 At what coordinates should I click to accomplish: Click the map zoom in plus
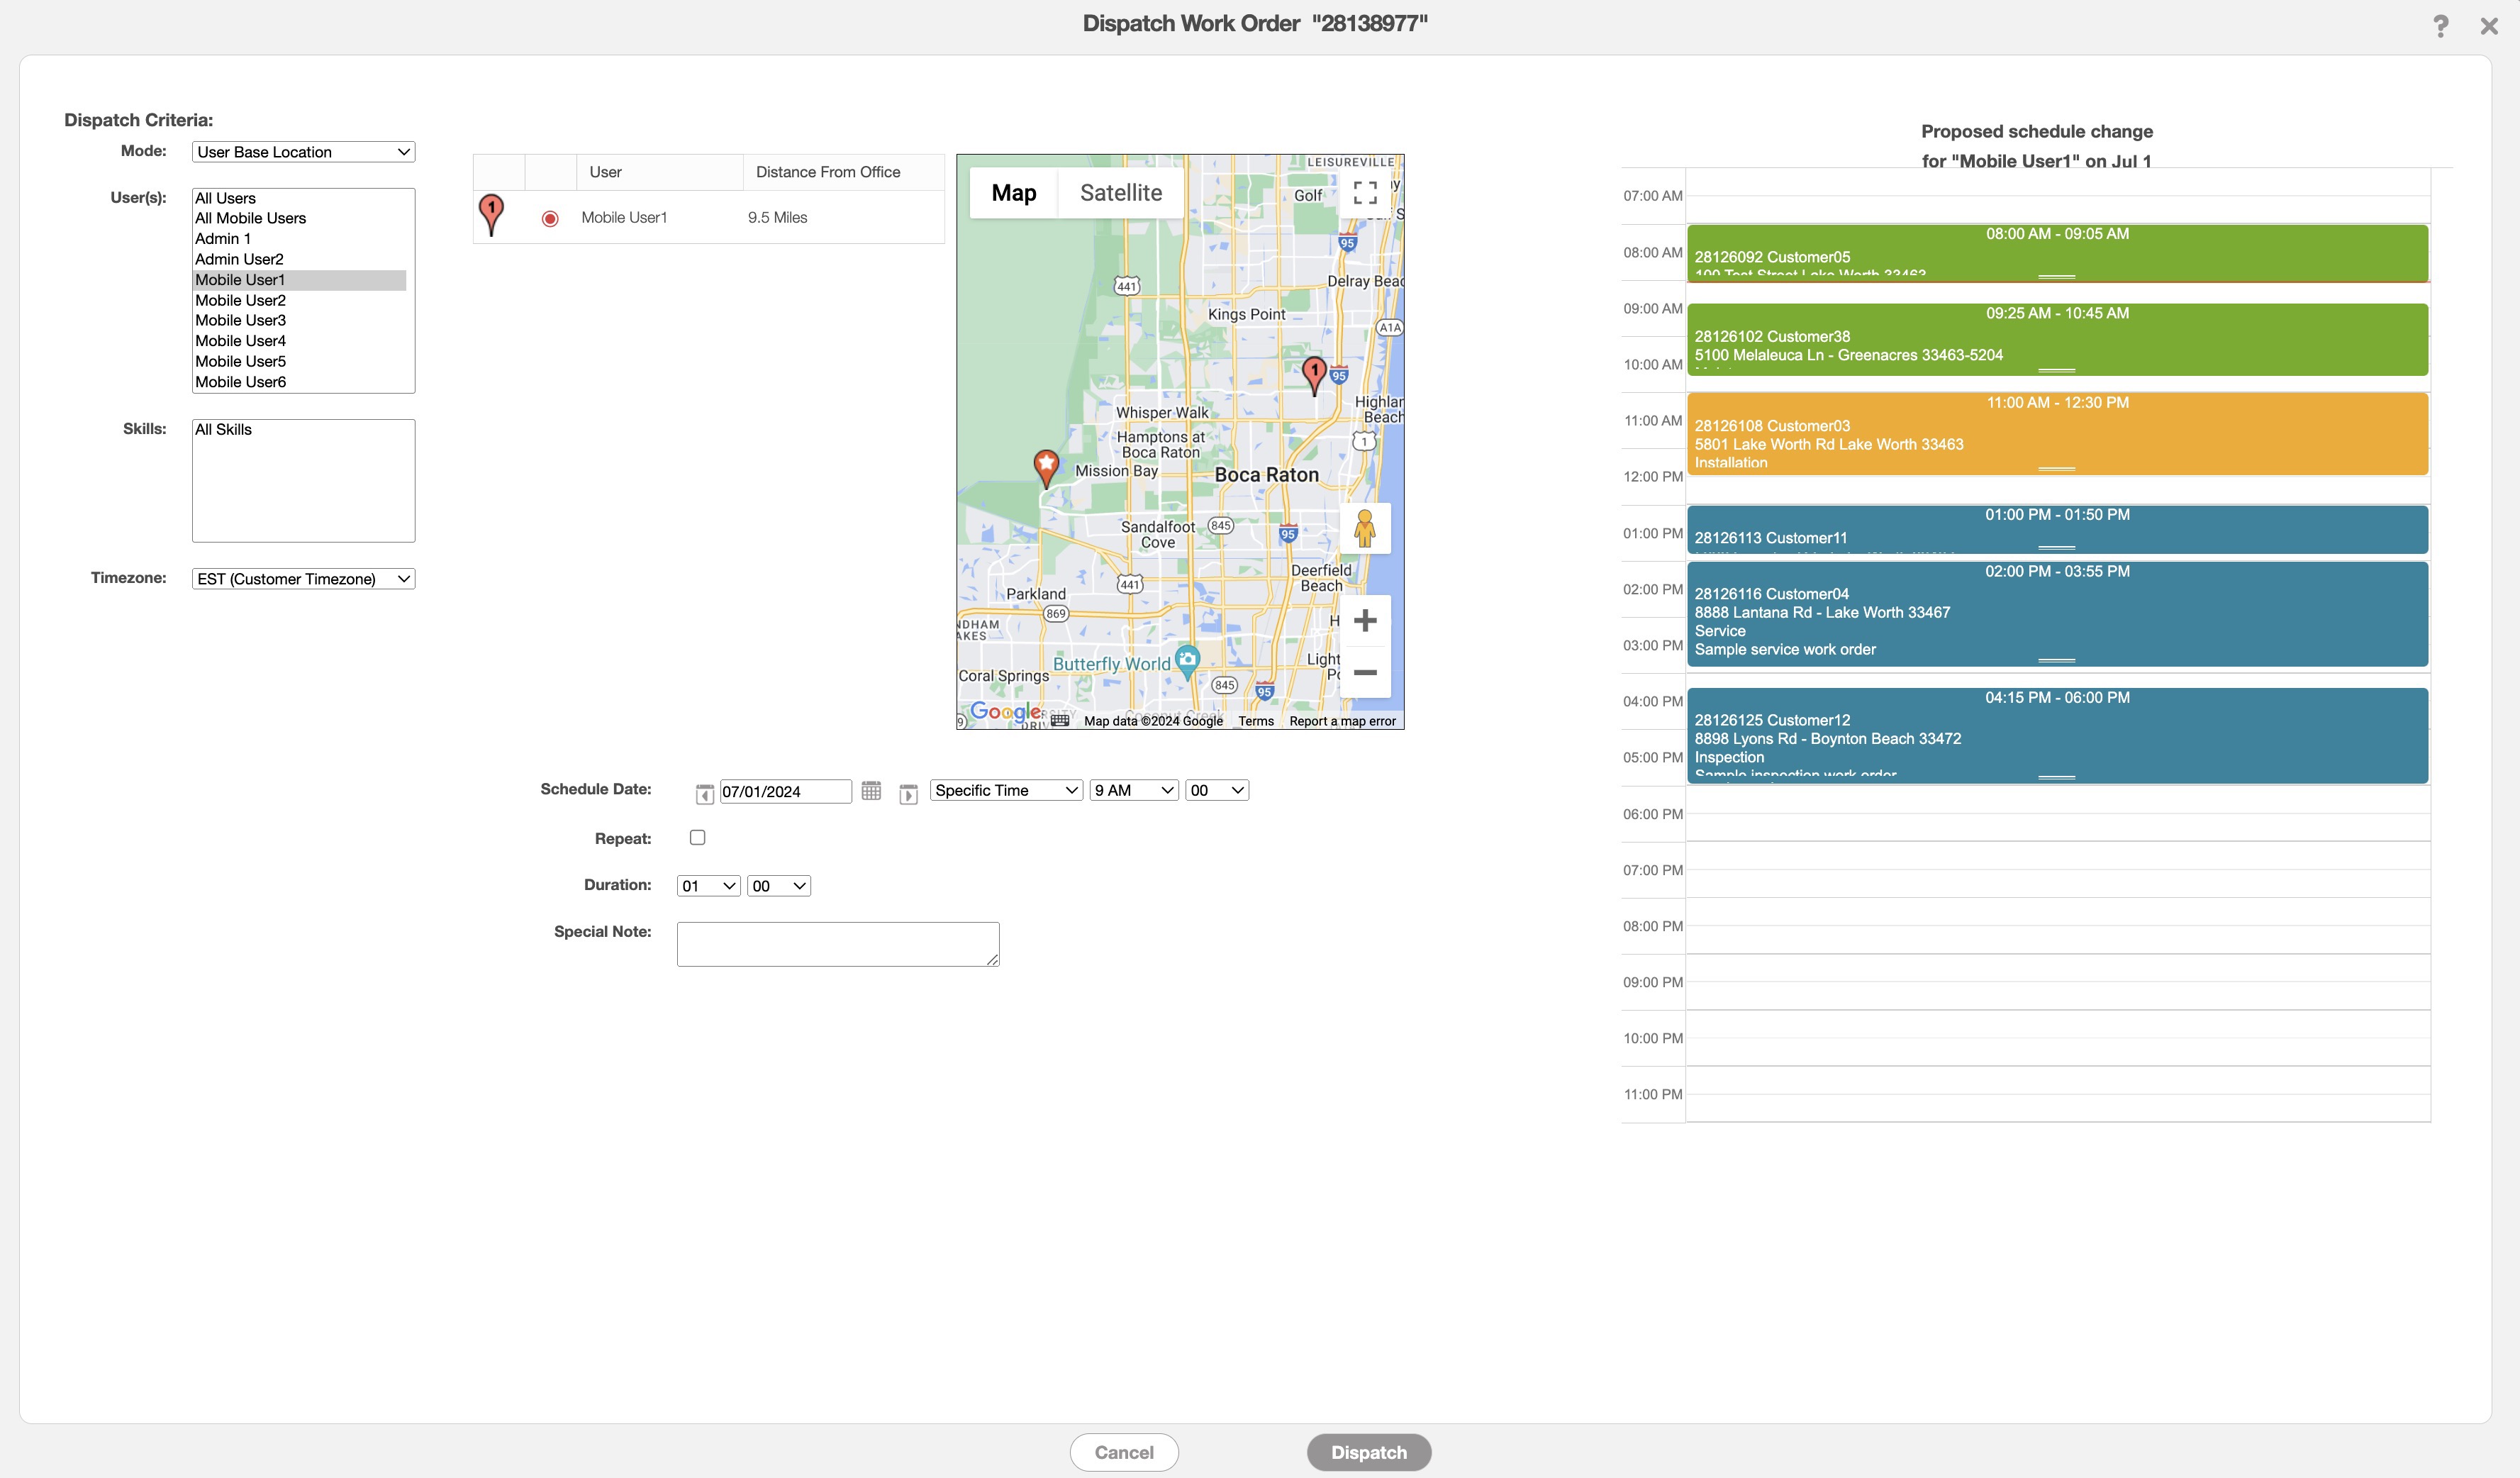[x=1365, y=621]
